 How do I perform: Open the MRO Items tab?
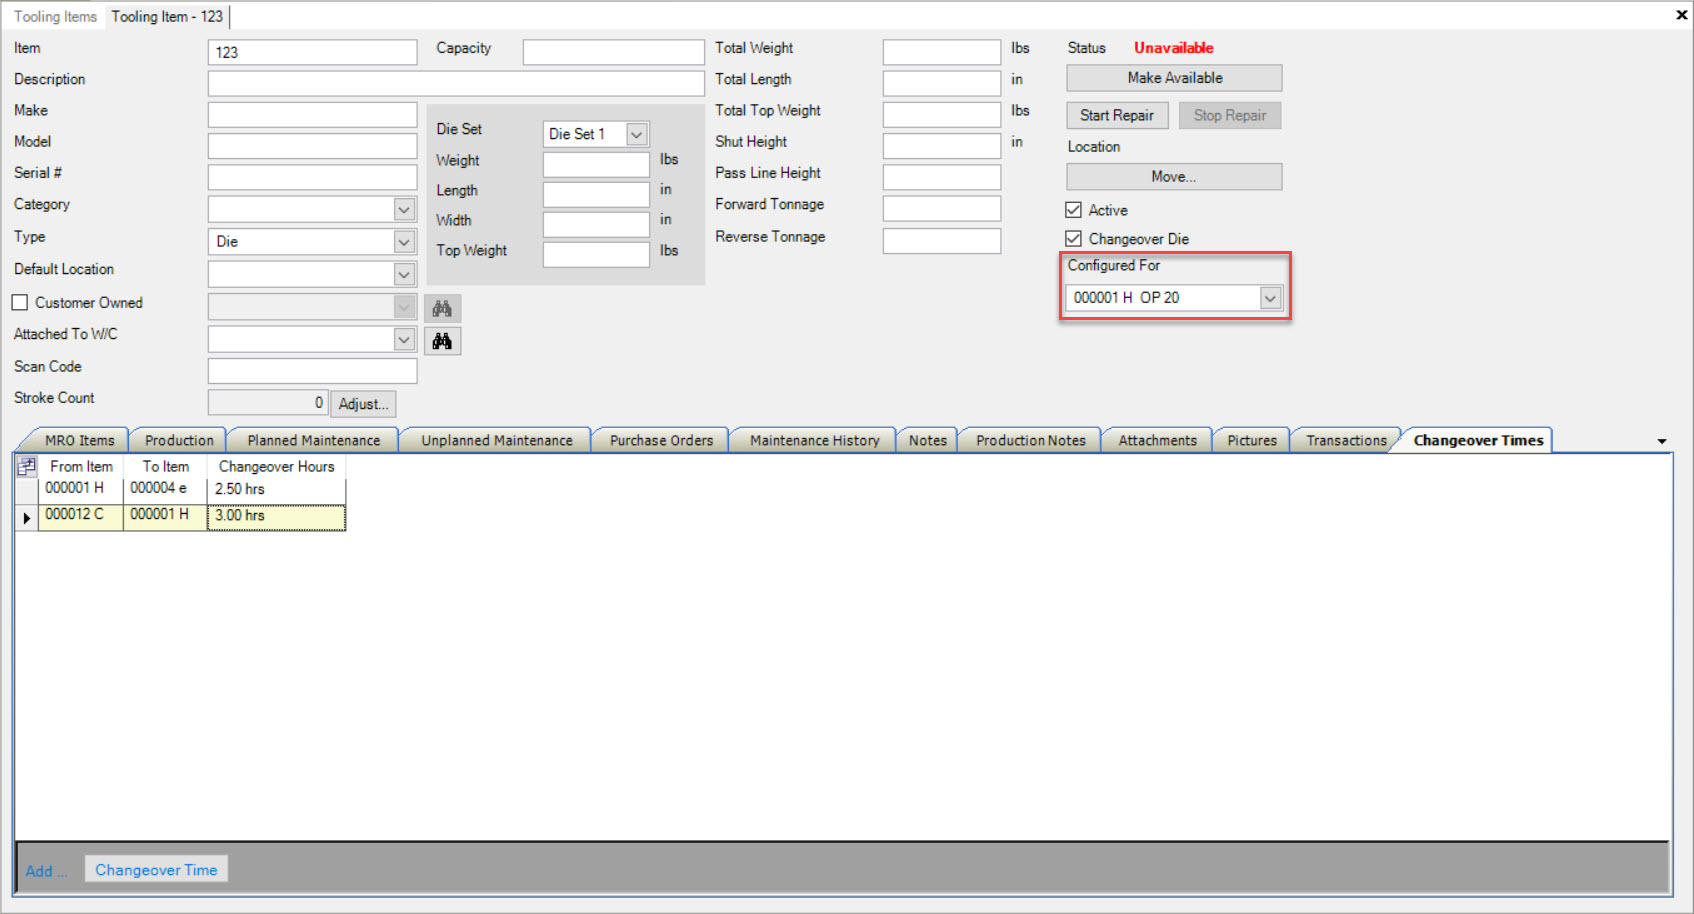[79, 440]
